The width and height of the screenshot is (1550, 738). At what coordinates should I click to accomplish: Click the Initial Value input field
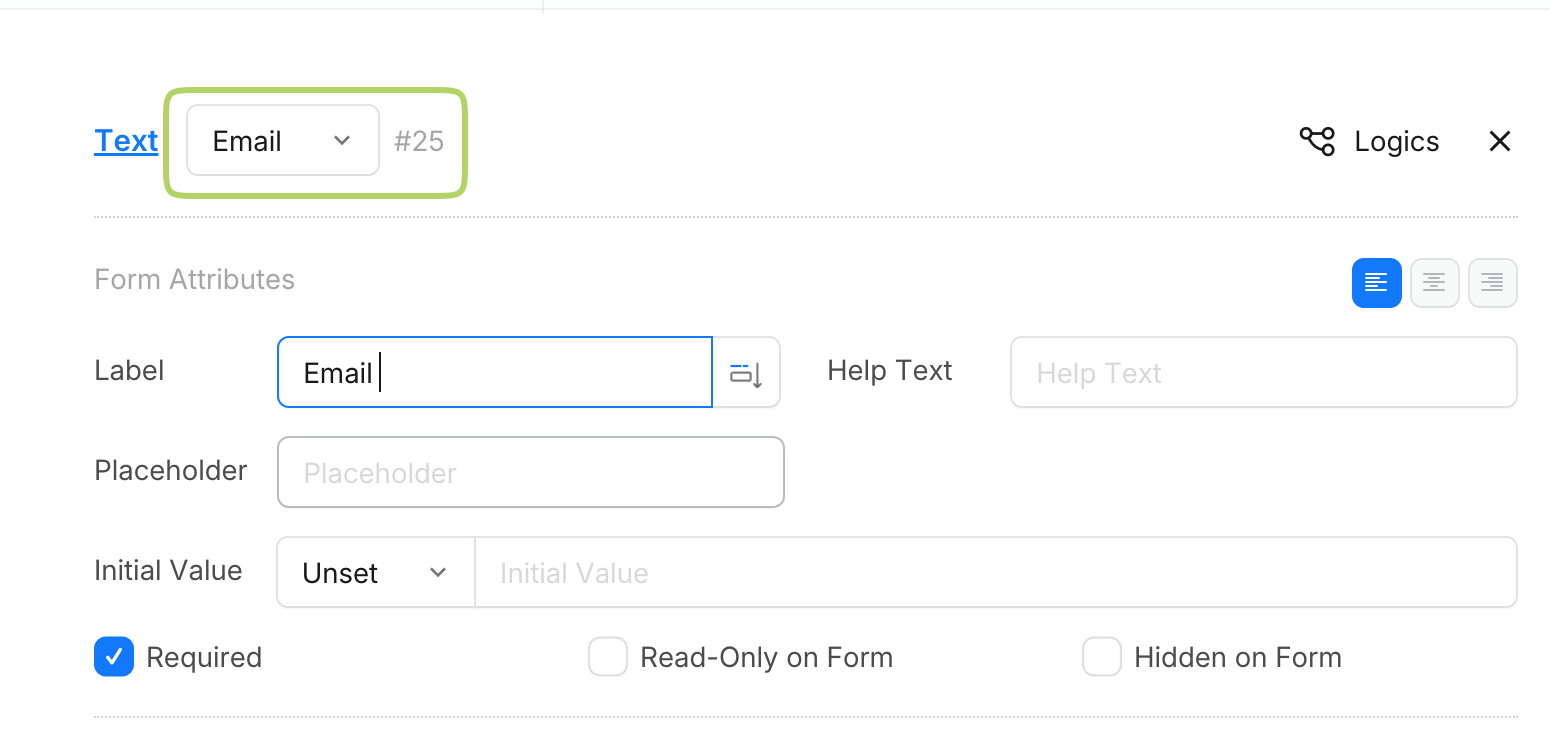pos(995,573)
